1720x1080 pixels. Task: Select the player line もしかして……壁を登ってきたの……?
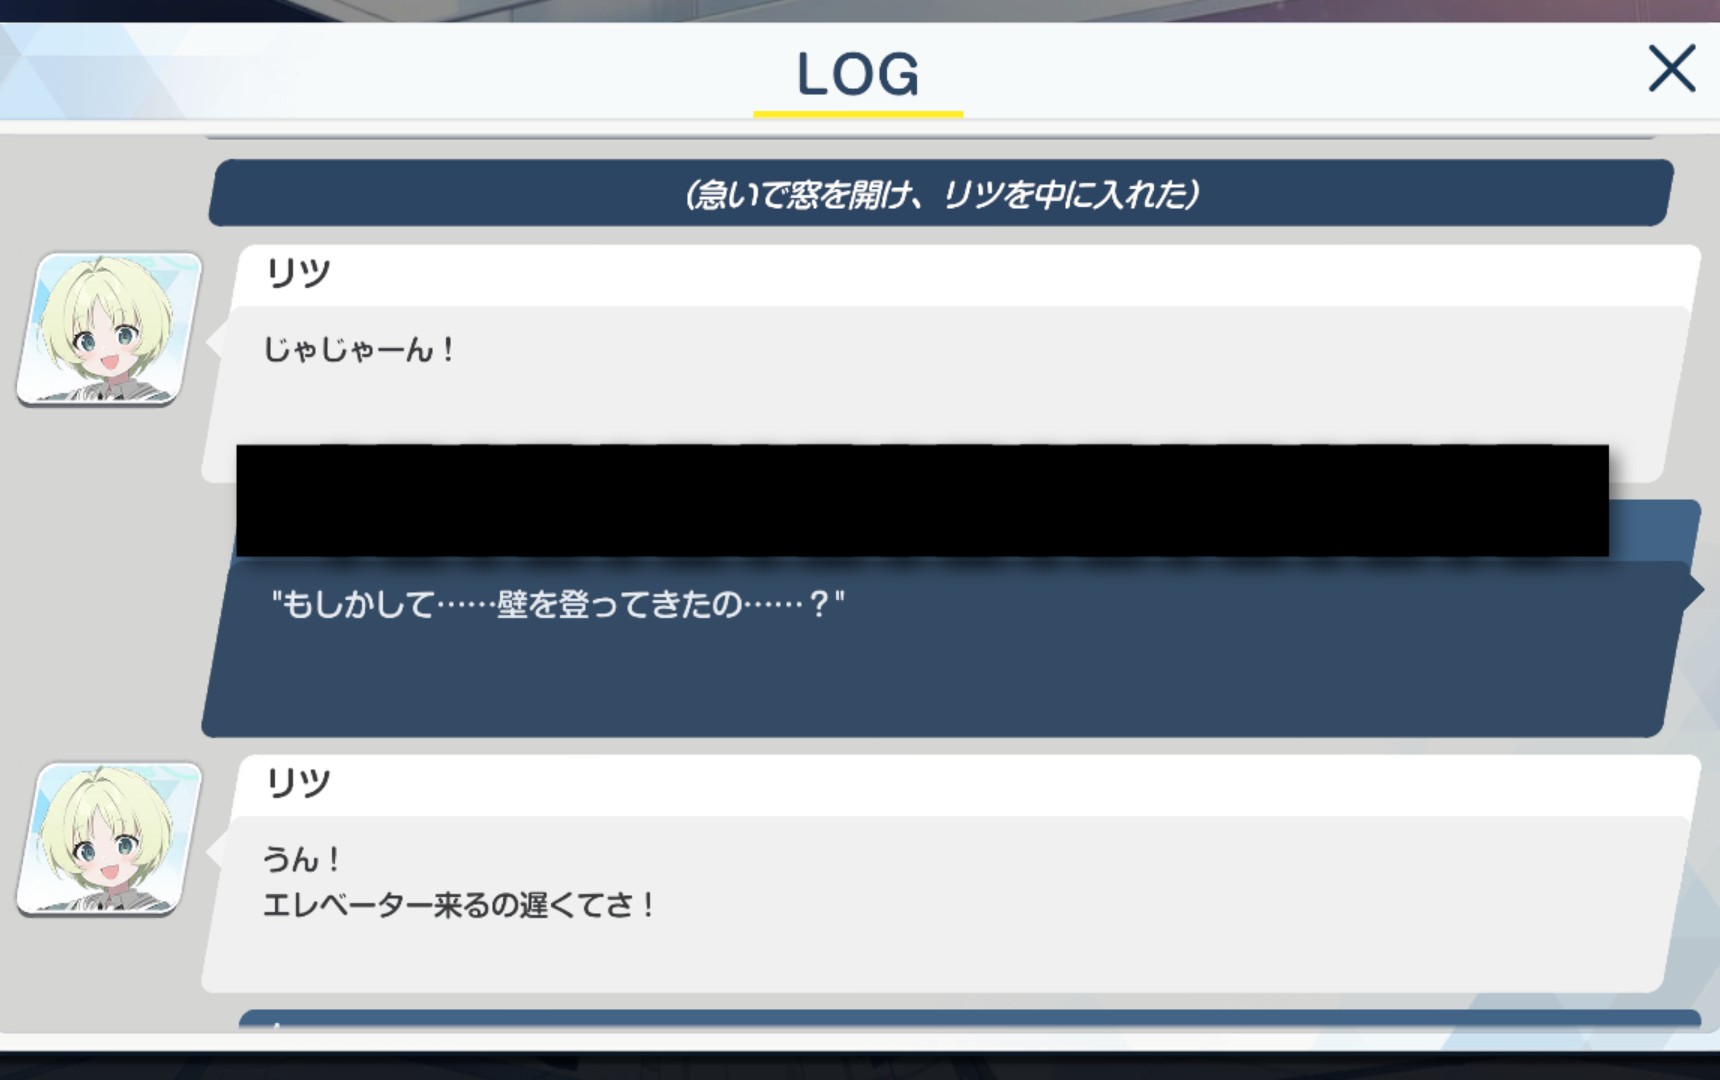pyautogui.click(x=558, y=604)
